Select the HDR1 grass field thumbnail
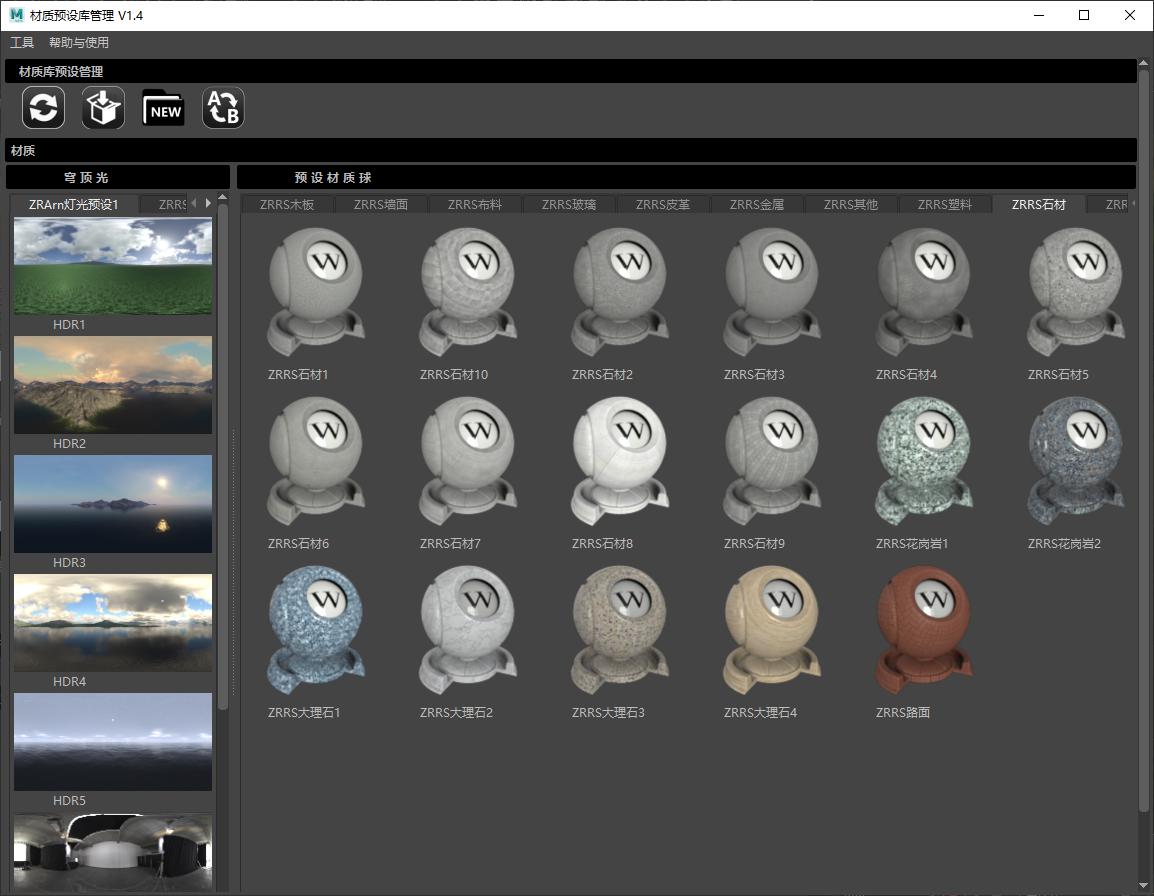 113,266
